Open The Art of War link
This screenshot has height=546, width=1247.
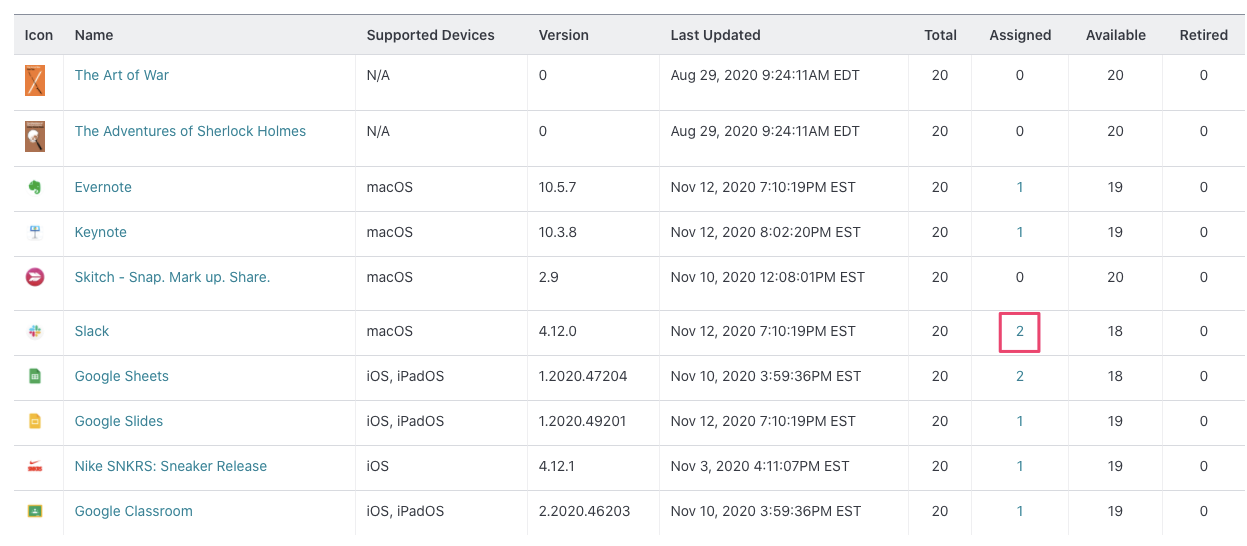[122, 75]
